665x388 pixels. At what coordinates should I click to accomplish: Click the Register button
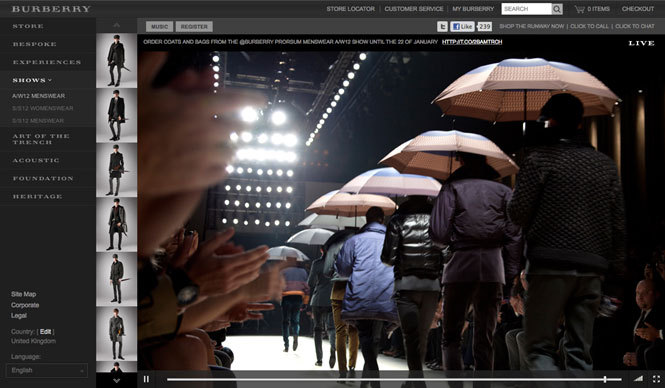coord(194,27)
